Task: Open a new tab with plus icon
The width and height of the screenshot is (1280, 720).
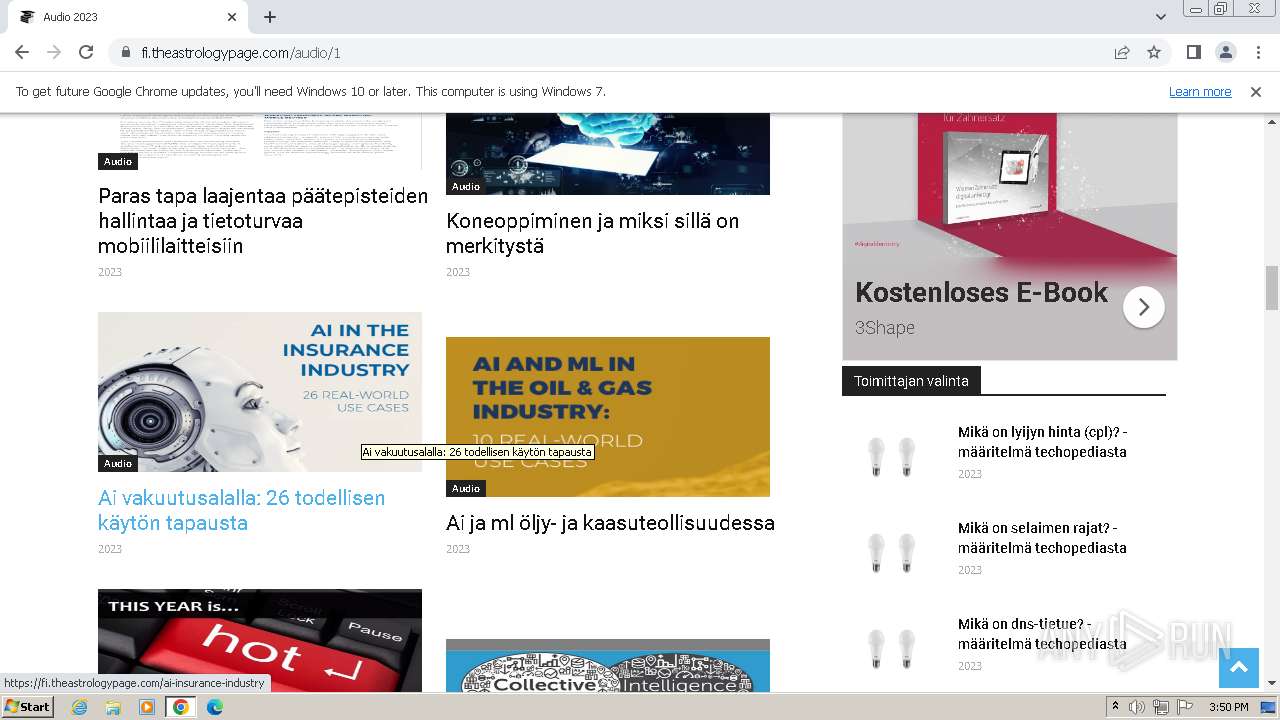Action: [270, 17]
